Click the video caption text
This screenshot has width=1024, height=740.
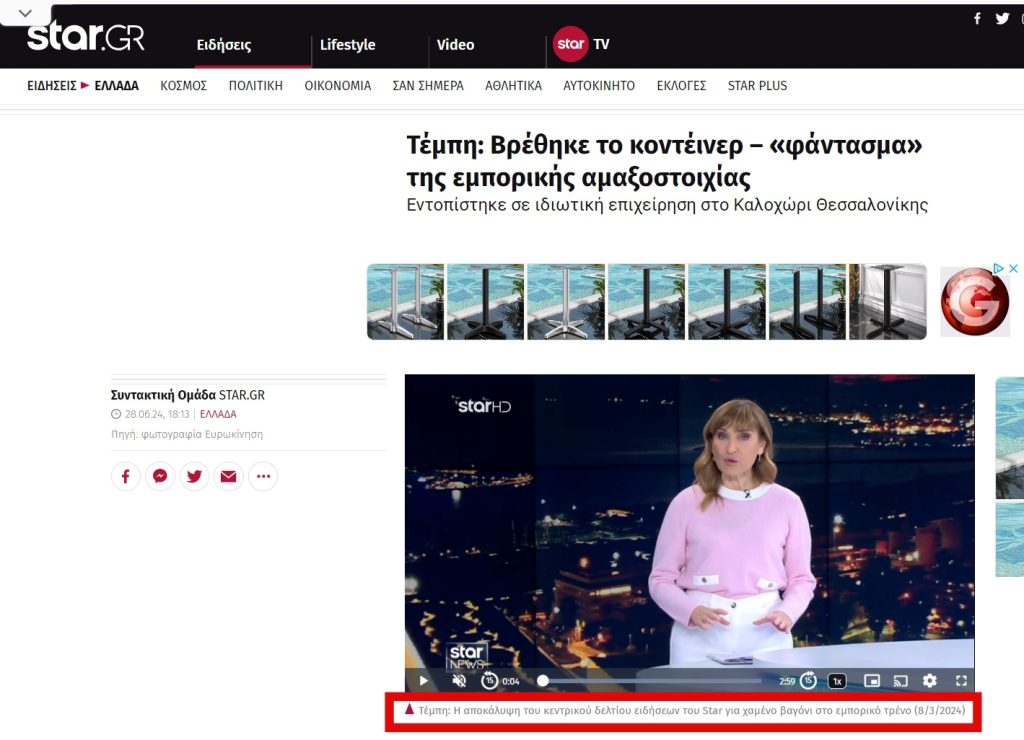click(x=691, y=711)
